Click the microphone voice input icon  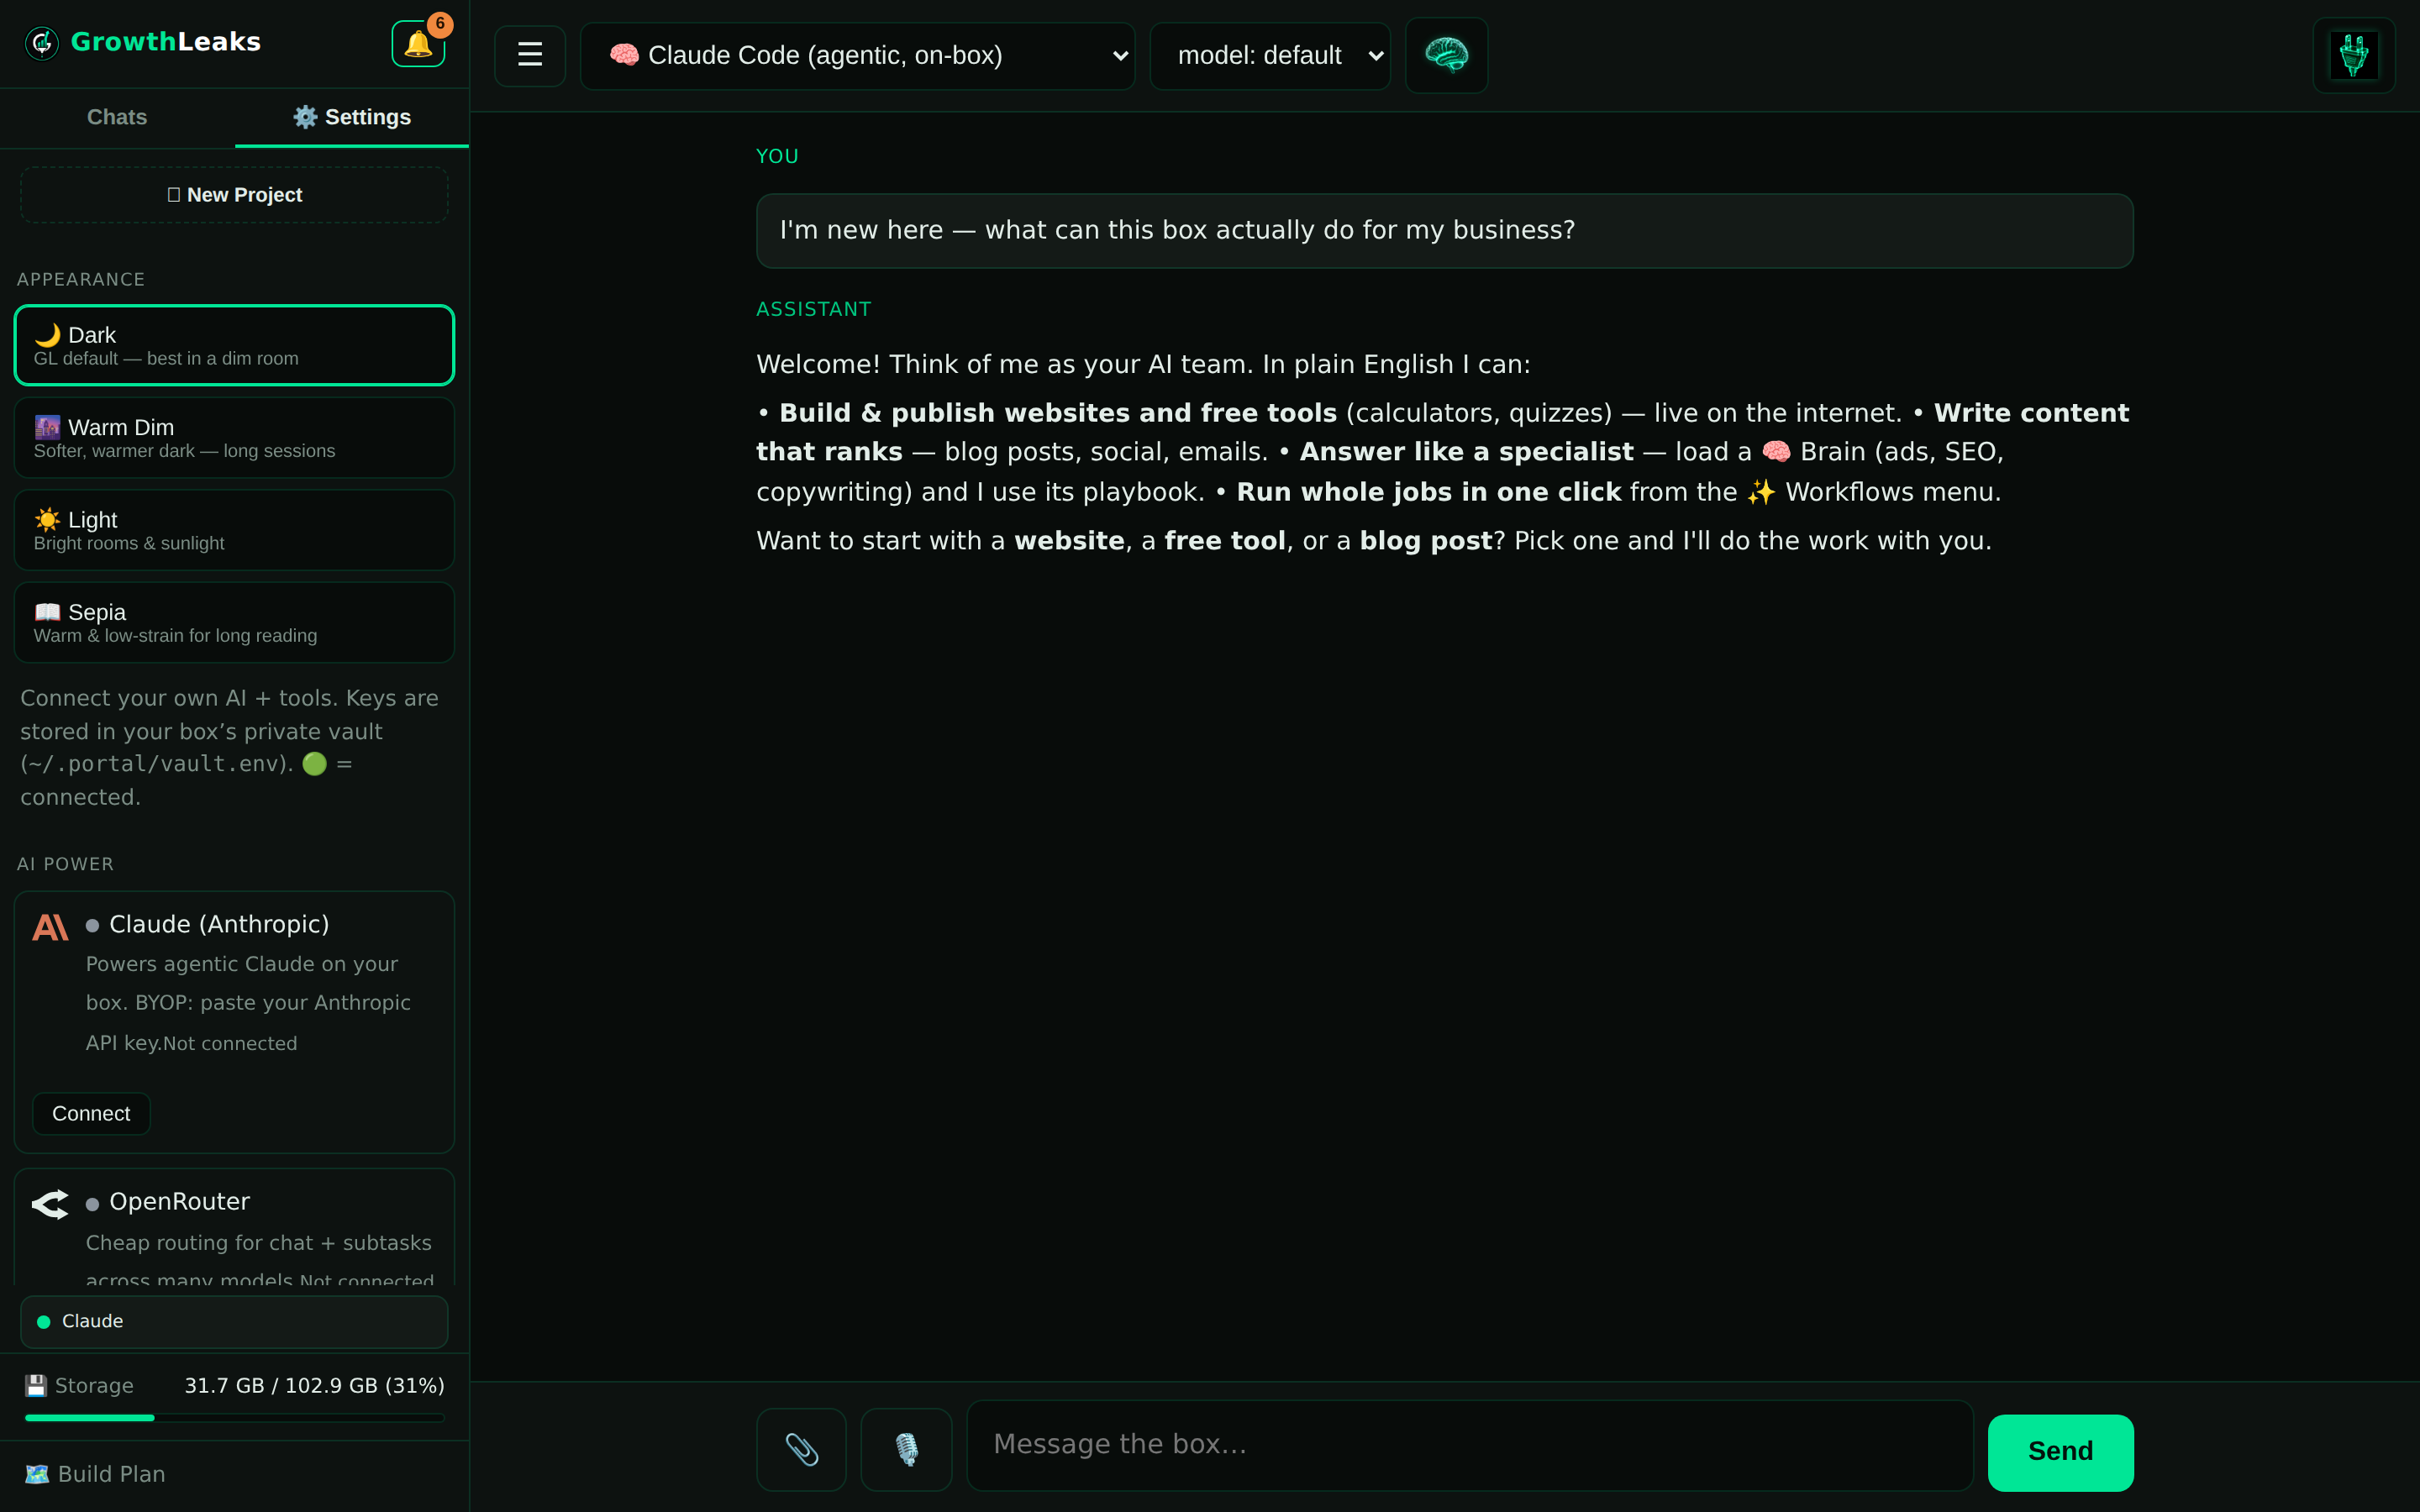pos(906,1449)
